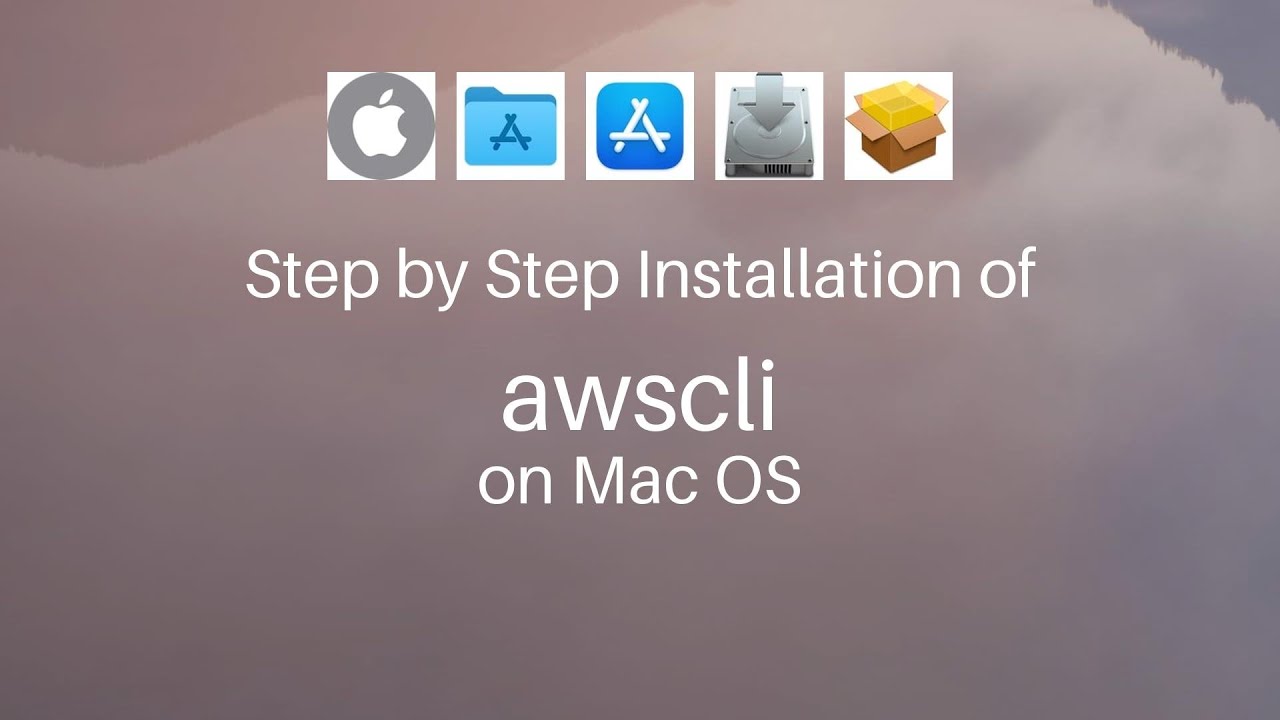Click the open cardboard package box icon
Screen dimensions: 1280x720
(x=898, y=126)
